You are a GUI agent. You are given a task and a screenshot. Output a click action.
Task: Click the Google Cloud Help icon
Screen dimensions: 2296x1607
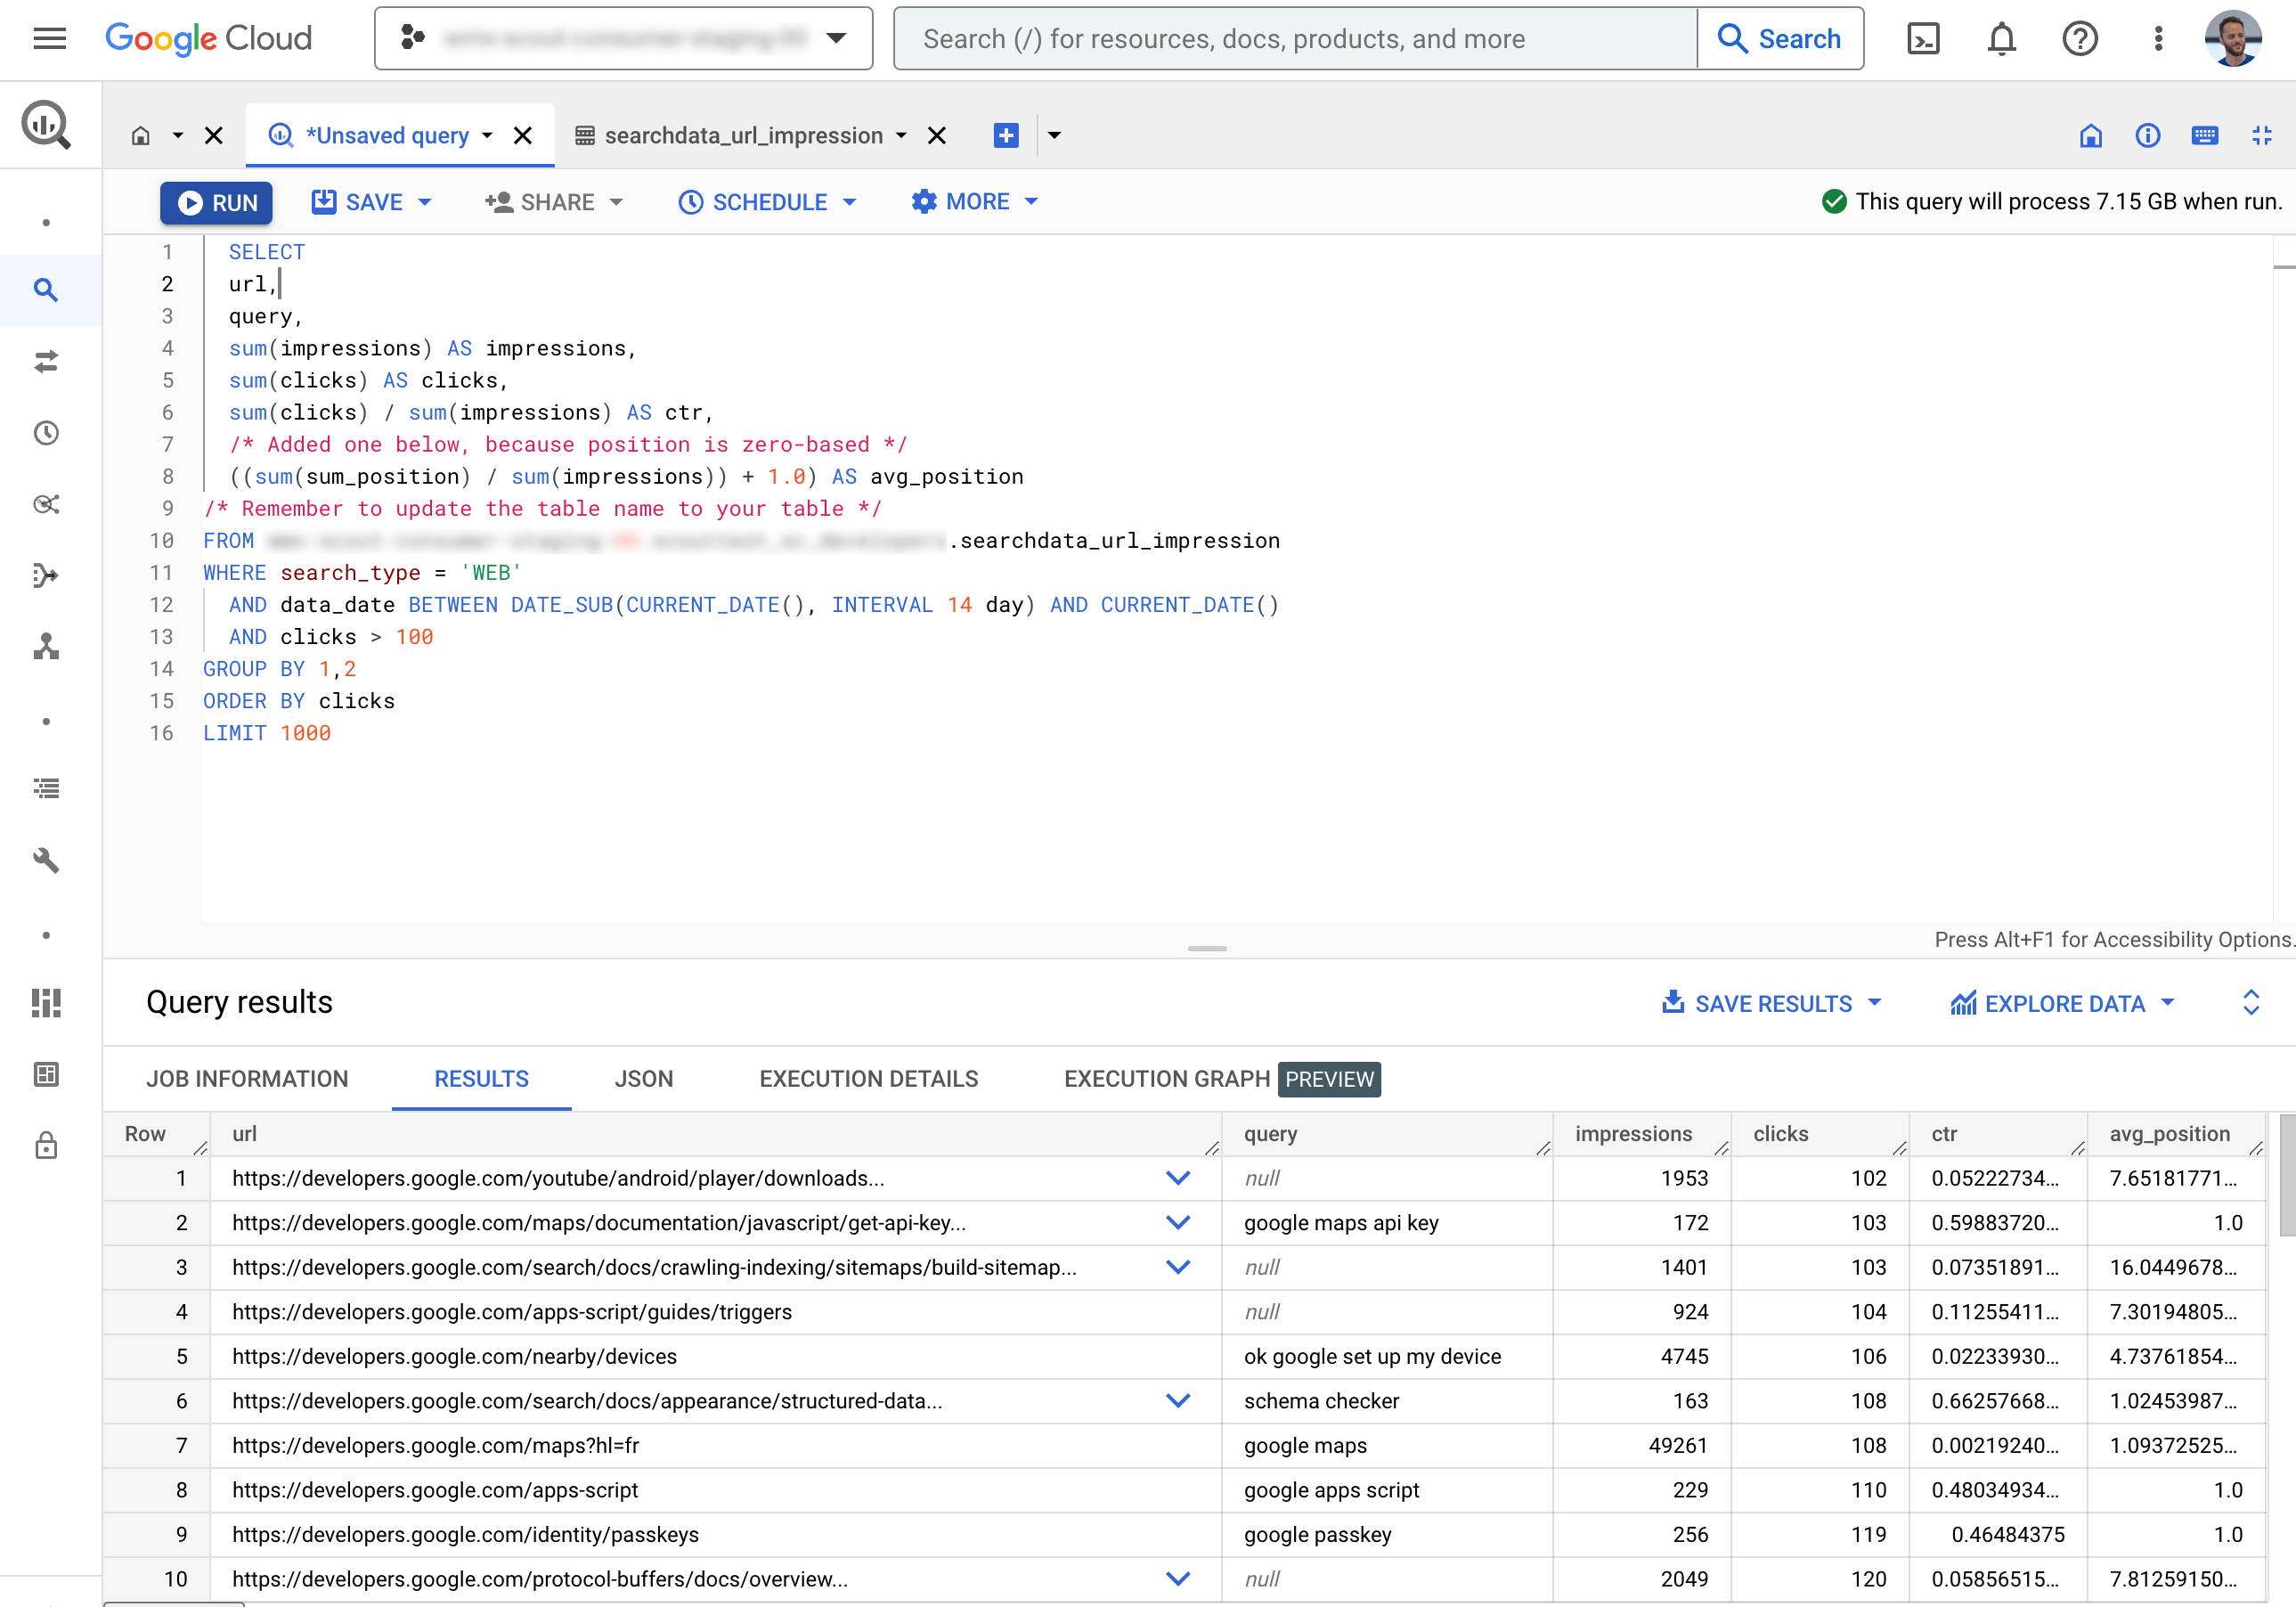[x=2080, y=38]
